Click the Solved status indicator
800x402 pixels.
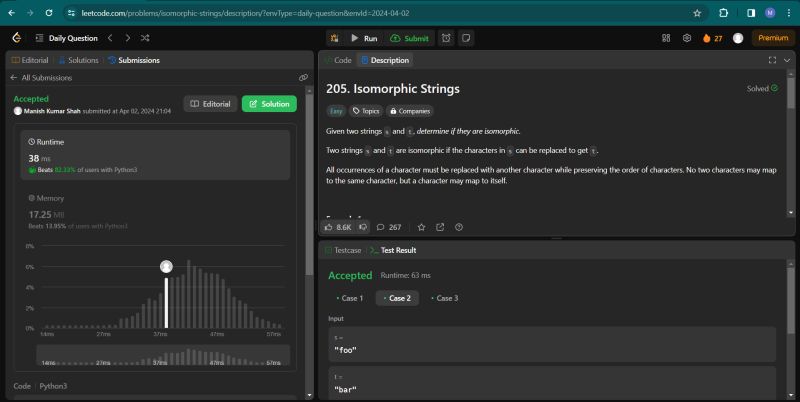[x=762, y=88]
